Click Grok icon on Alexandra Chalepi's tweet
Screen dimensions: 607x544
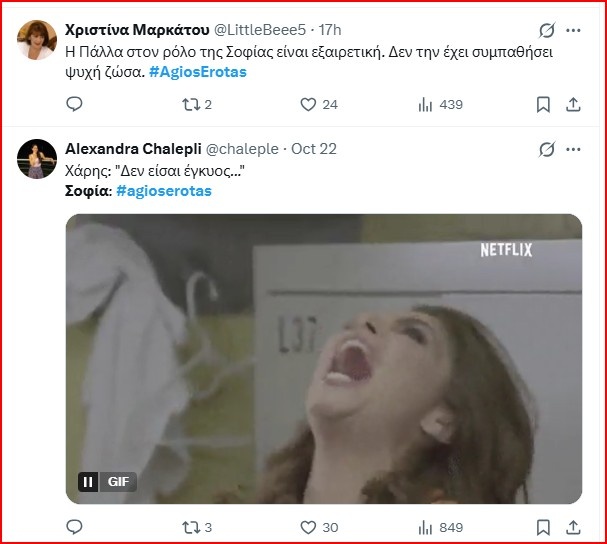coord(546,149)
